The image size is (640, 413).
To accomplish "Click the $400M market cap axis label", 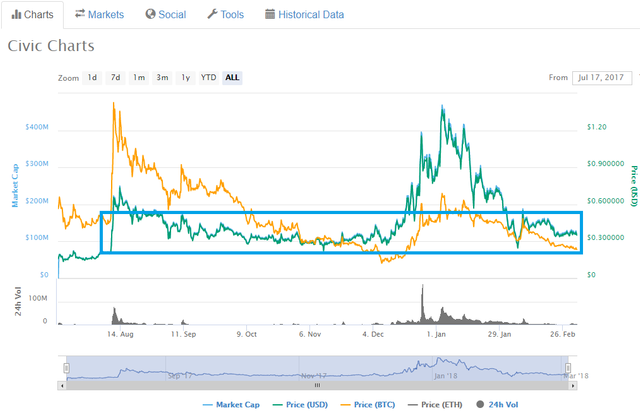I will pyautogui.click(x=37, y=127).
